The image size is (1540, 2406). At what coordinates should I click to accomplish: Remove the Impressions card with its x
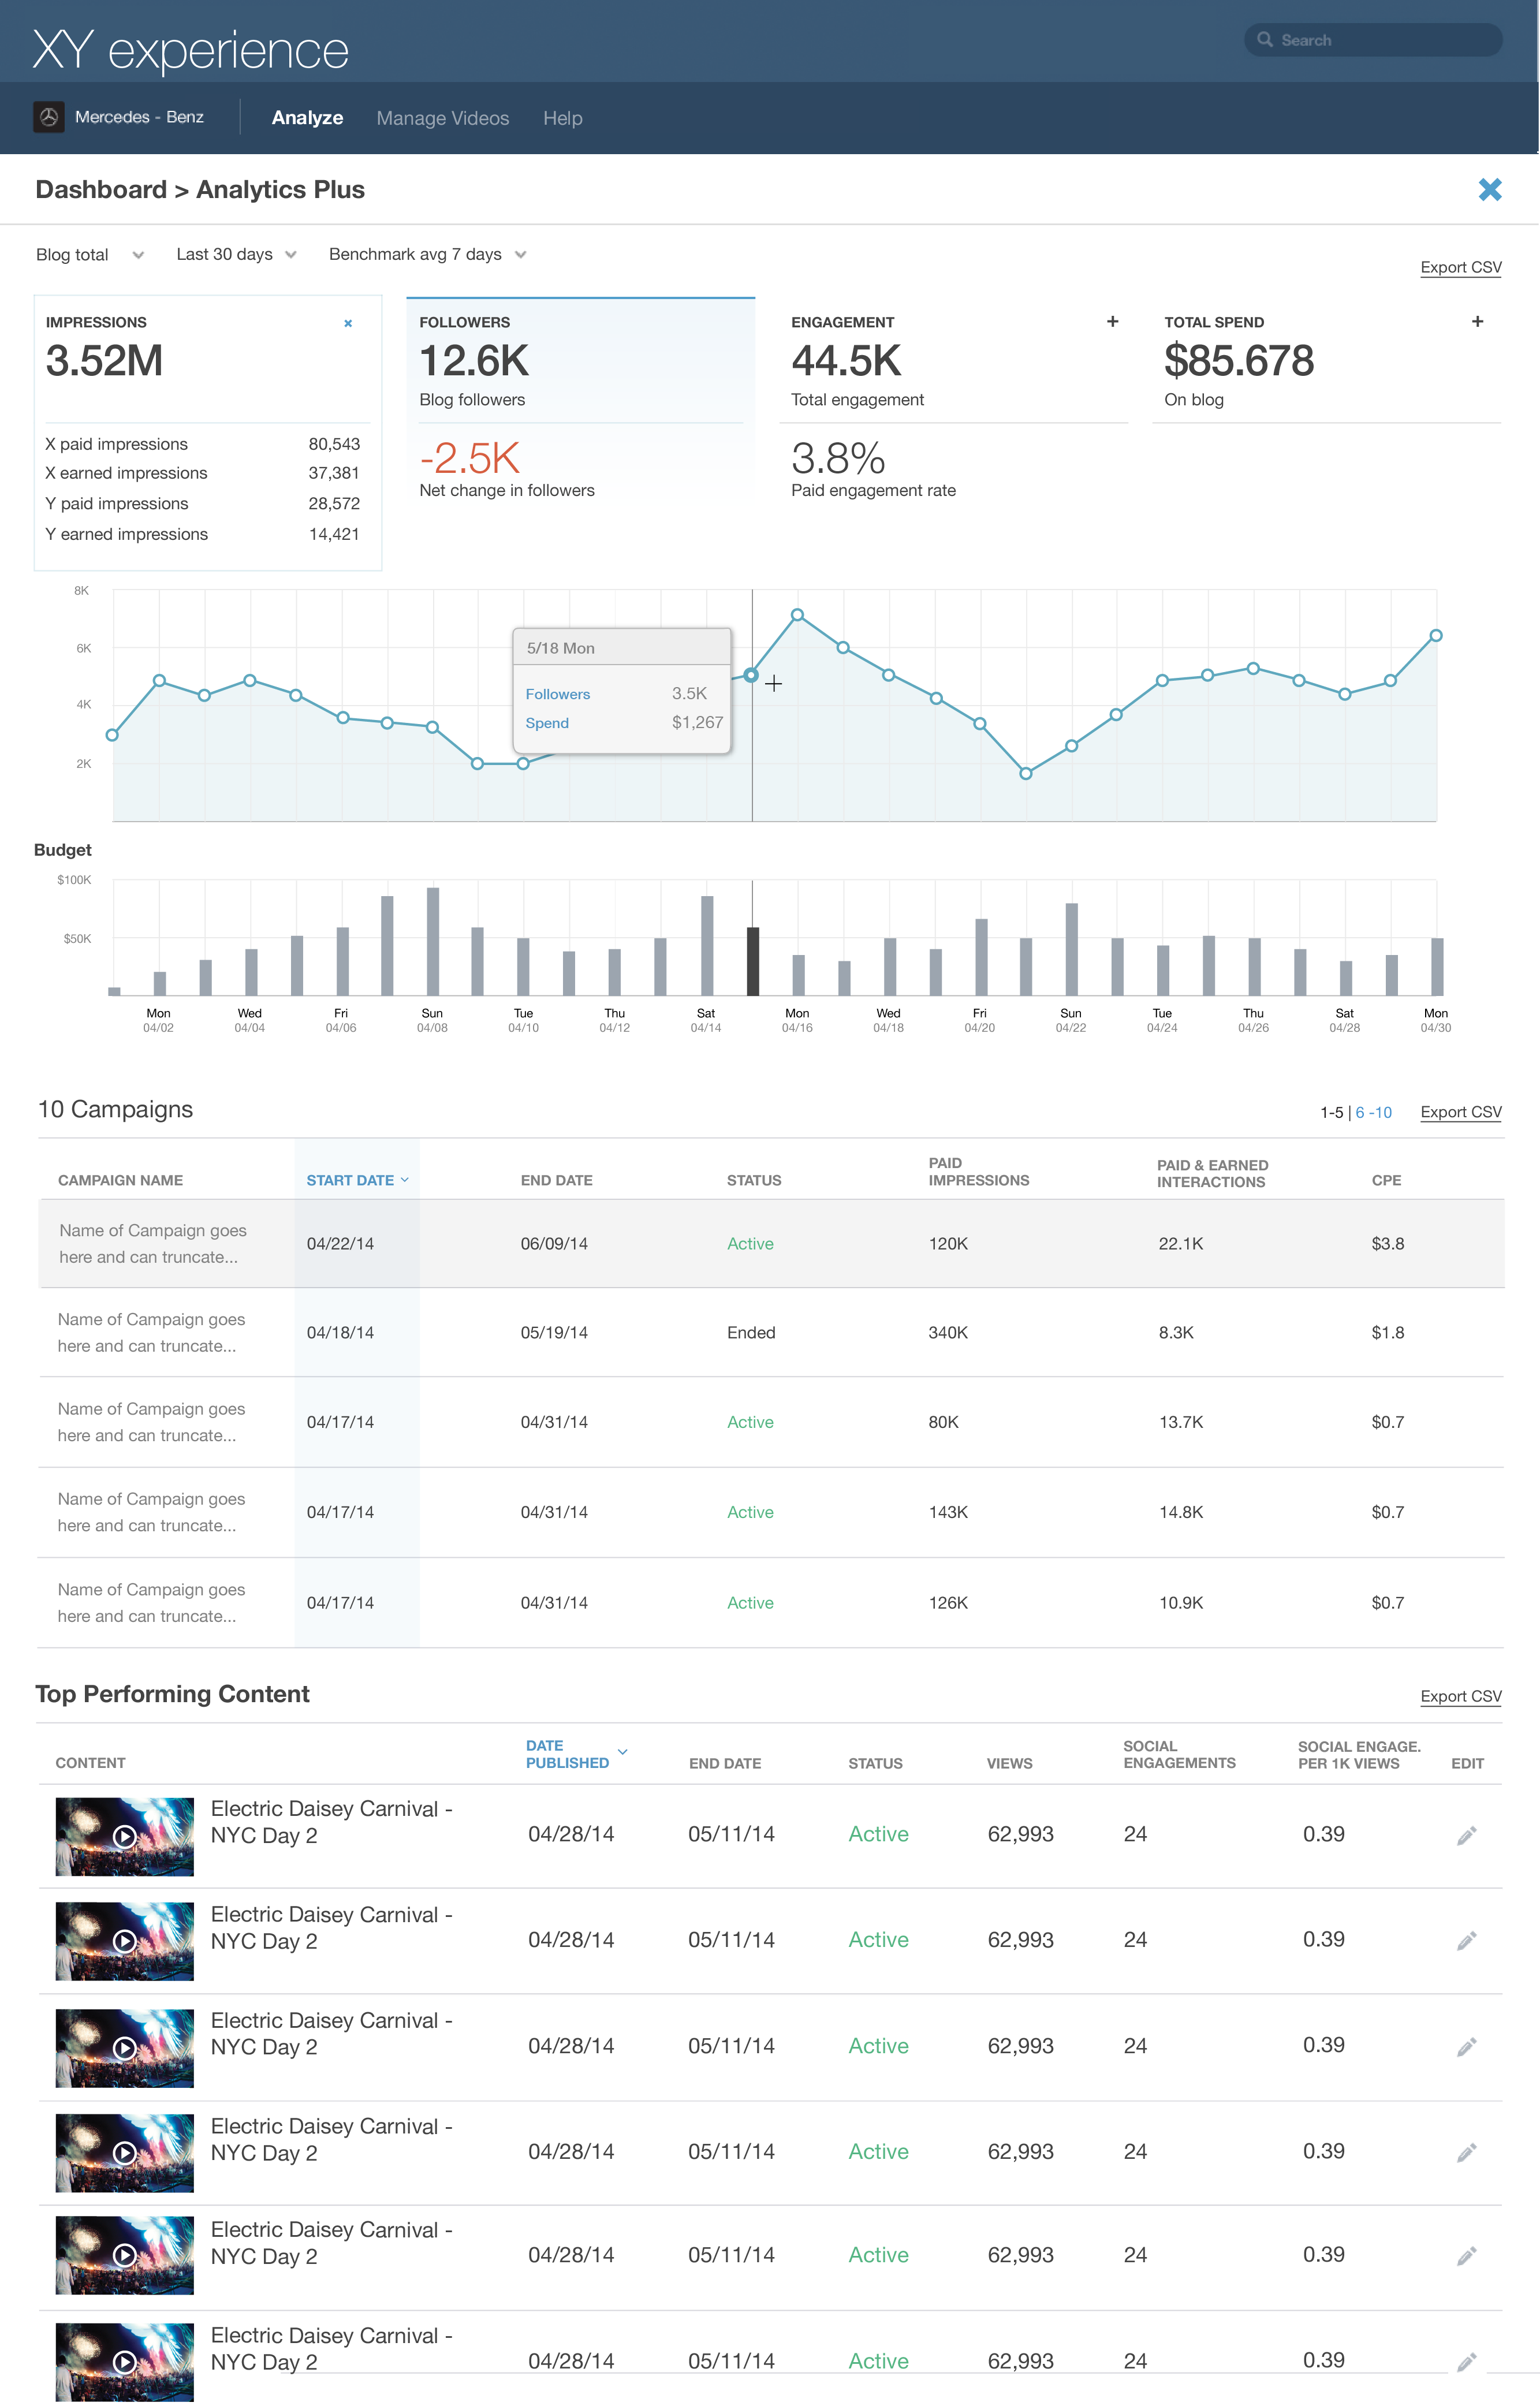pos(348,323)
